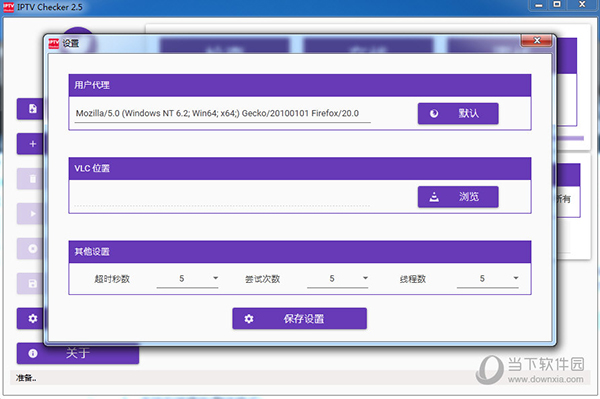Click the IPTV icon in the settings dialog title
The height and width of the screenshot is (399, 600).
tap(54, 44)
